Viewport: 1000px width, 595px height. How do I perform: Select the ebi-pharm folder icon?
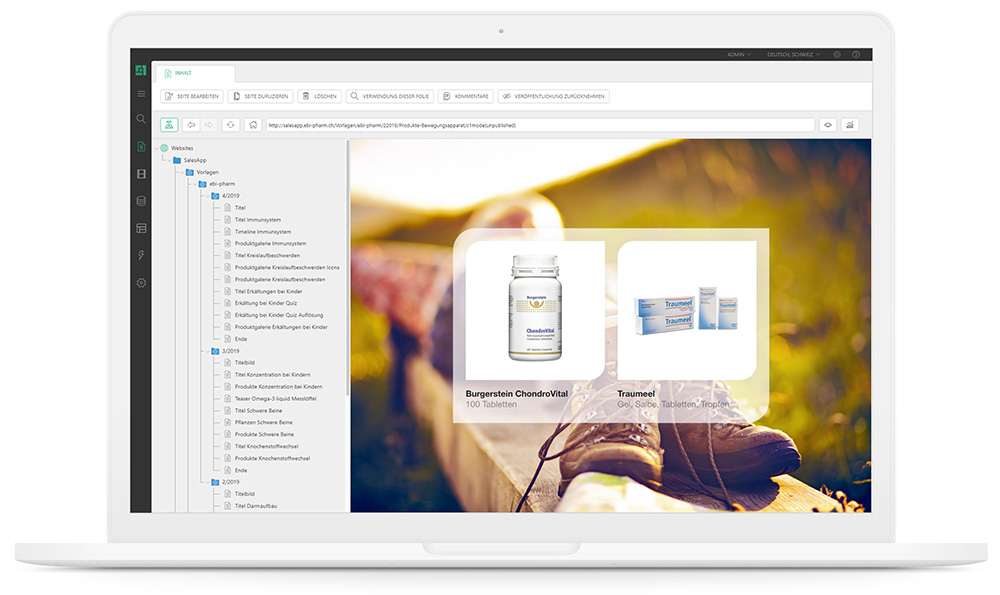tap(203, 184)
